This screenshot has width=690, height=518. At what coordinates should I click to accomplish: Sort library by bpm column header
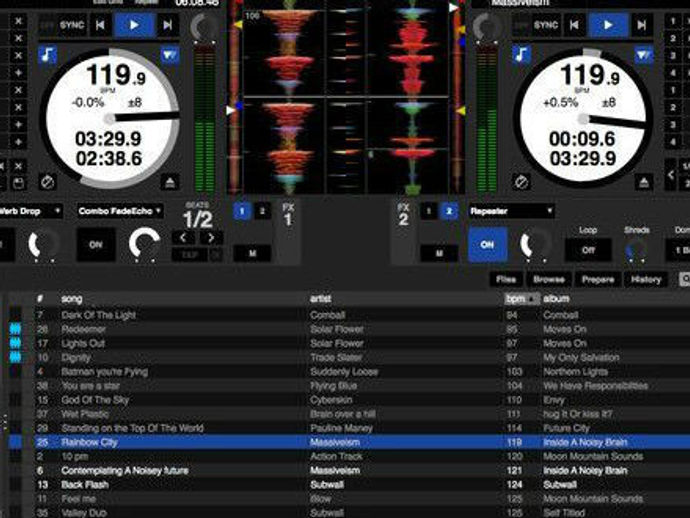click(x=521, y=299)
